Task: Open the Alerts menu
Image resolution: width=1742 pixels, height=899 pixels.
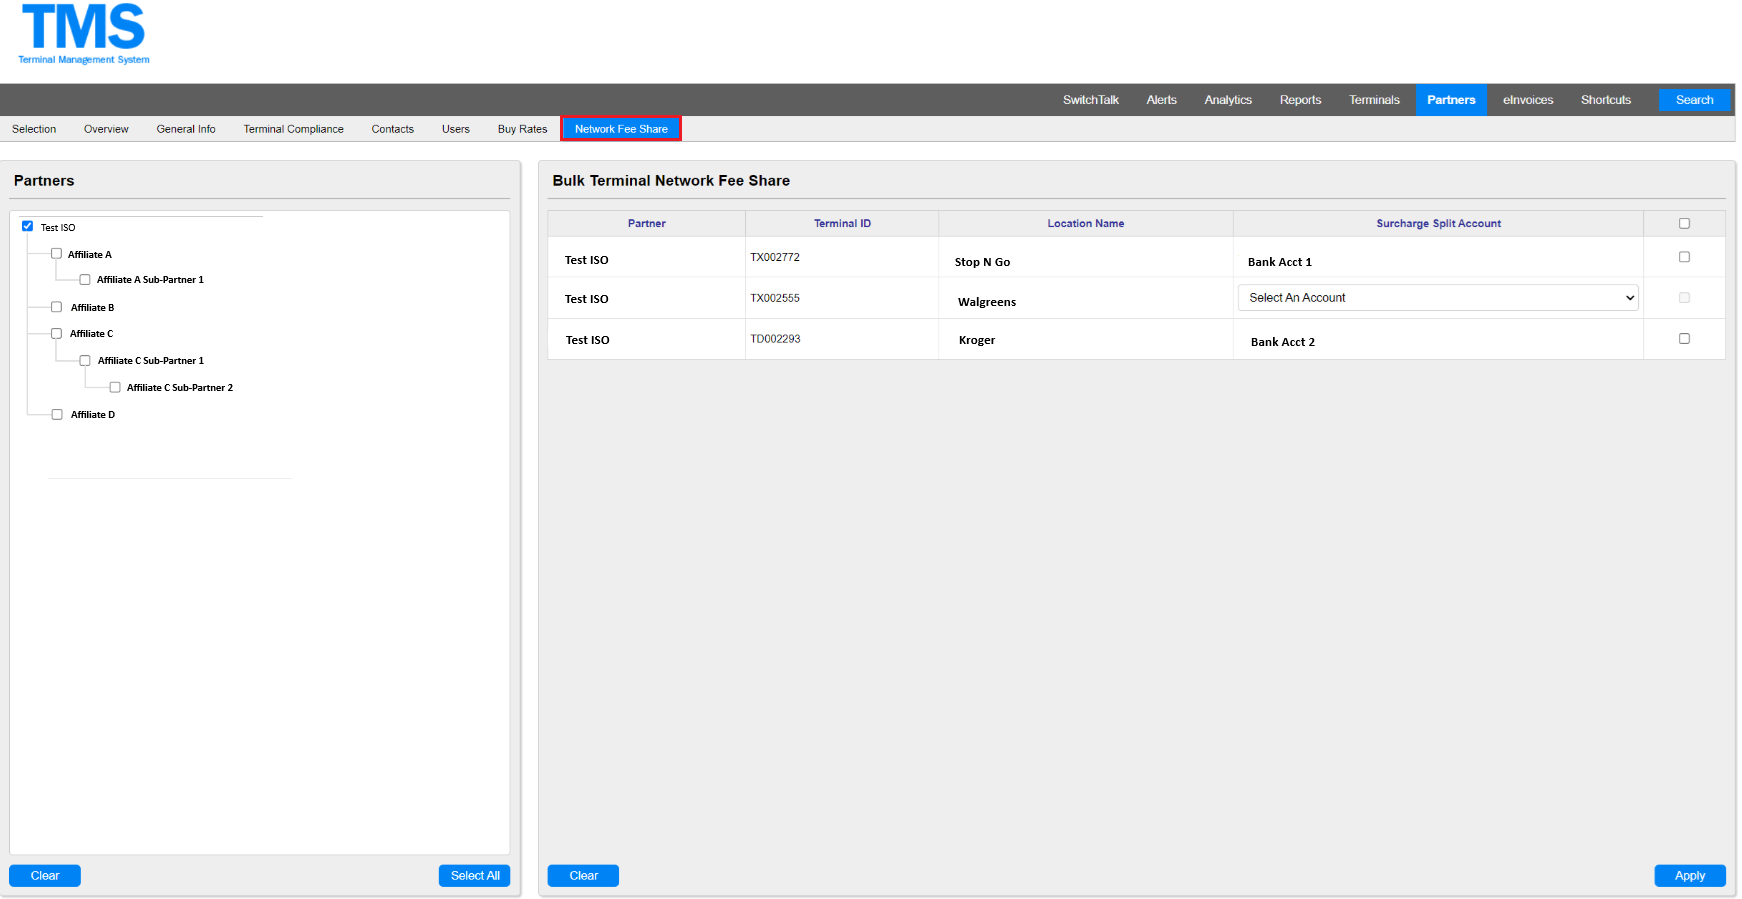Action: [1161, 100]
